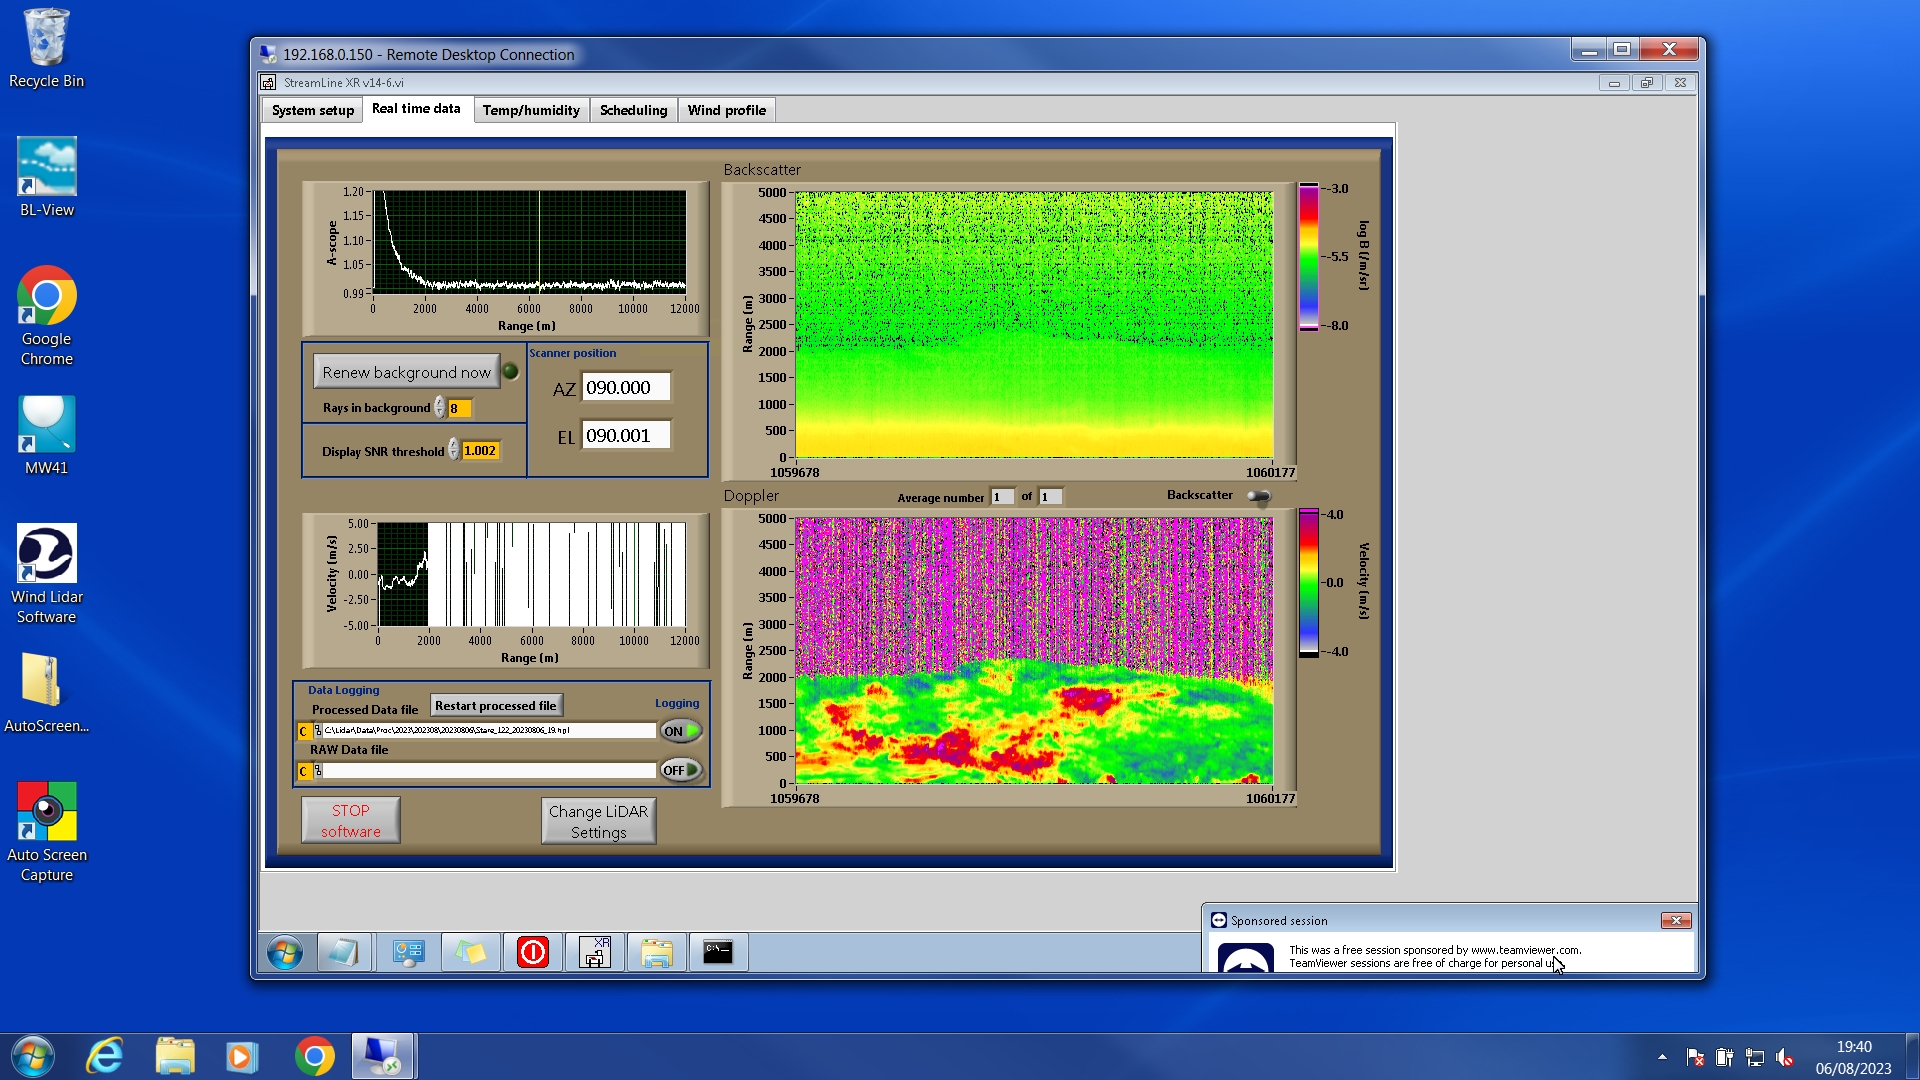Toggle RAW Data file logging OFF switch
Screen dimensions: 1920x1080
click(680, 770)
